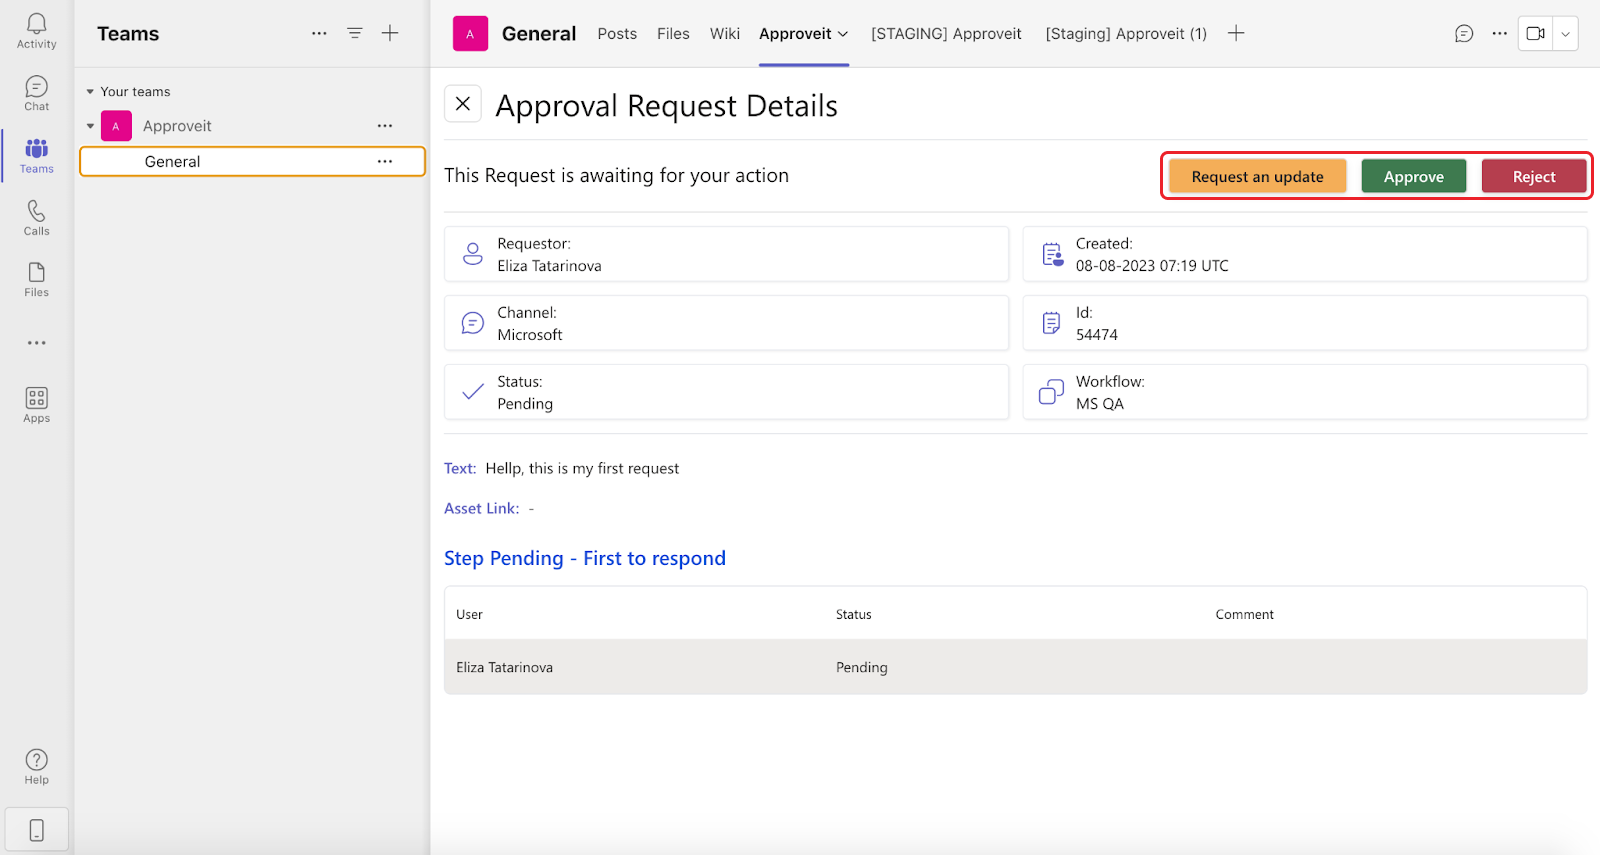Open Approveit team more options
This screenshot has width=1600, height=855.
[x=385, y=126]
